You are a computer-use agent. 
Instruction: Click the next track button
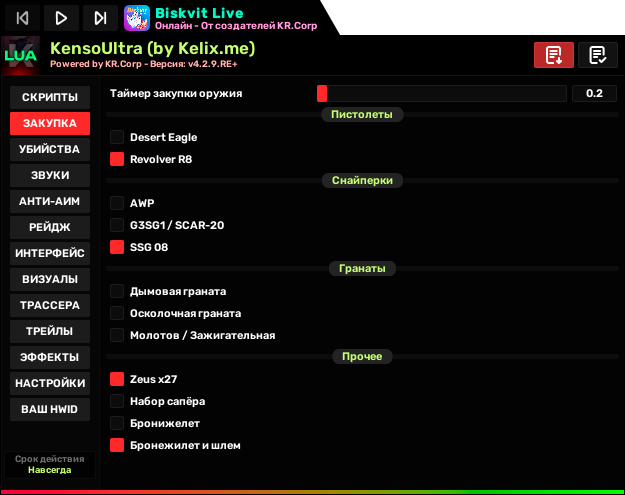pos(99,17)
